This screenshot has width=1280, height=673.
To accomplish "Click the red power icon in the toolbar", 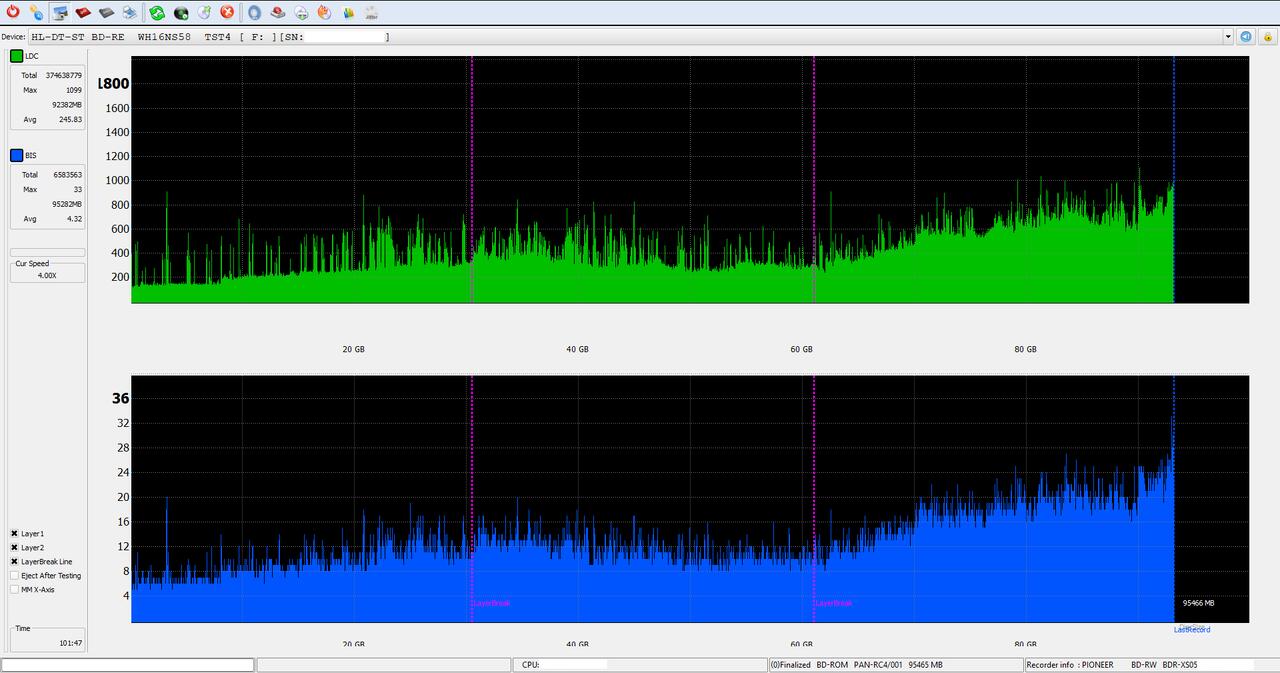I will [x=12, y=12].
